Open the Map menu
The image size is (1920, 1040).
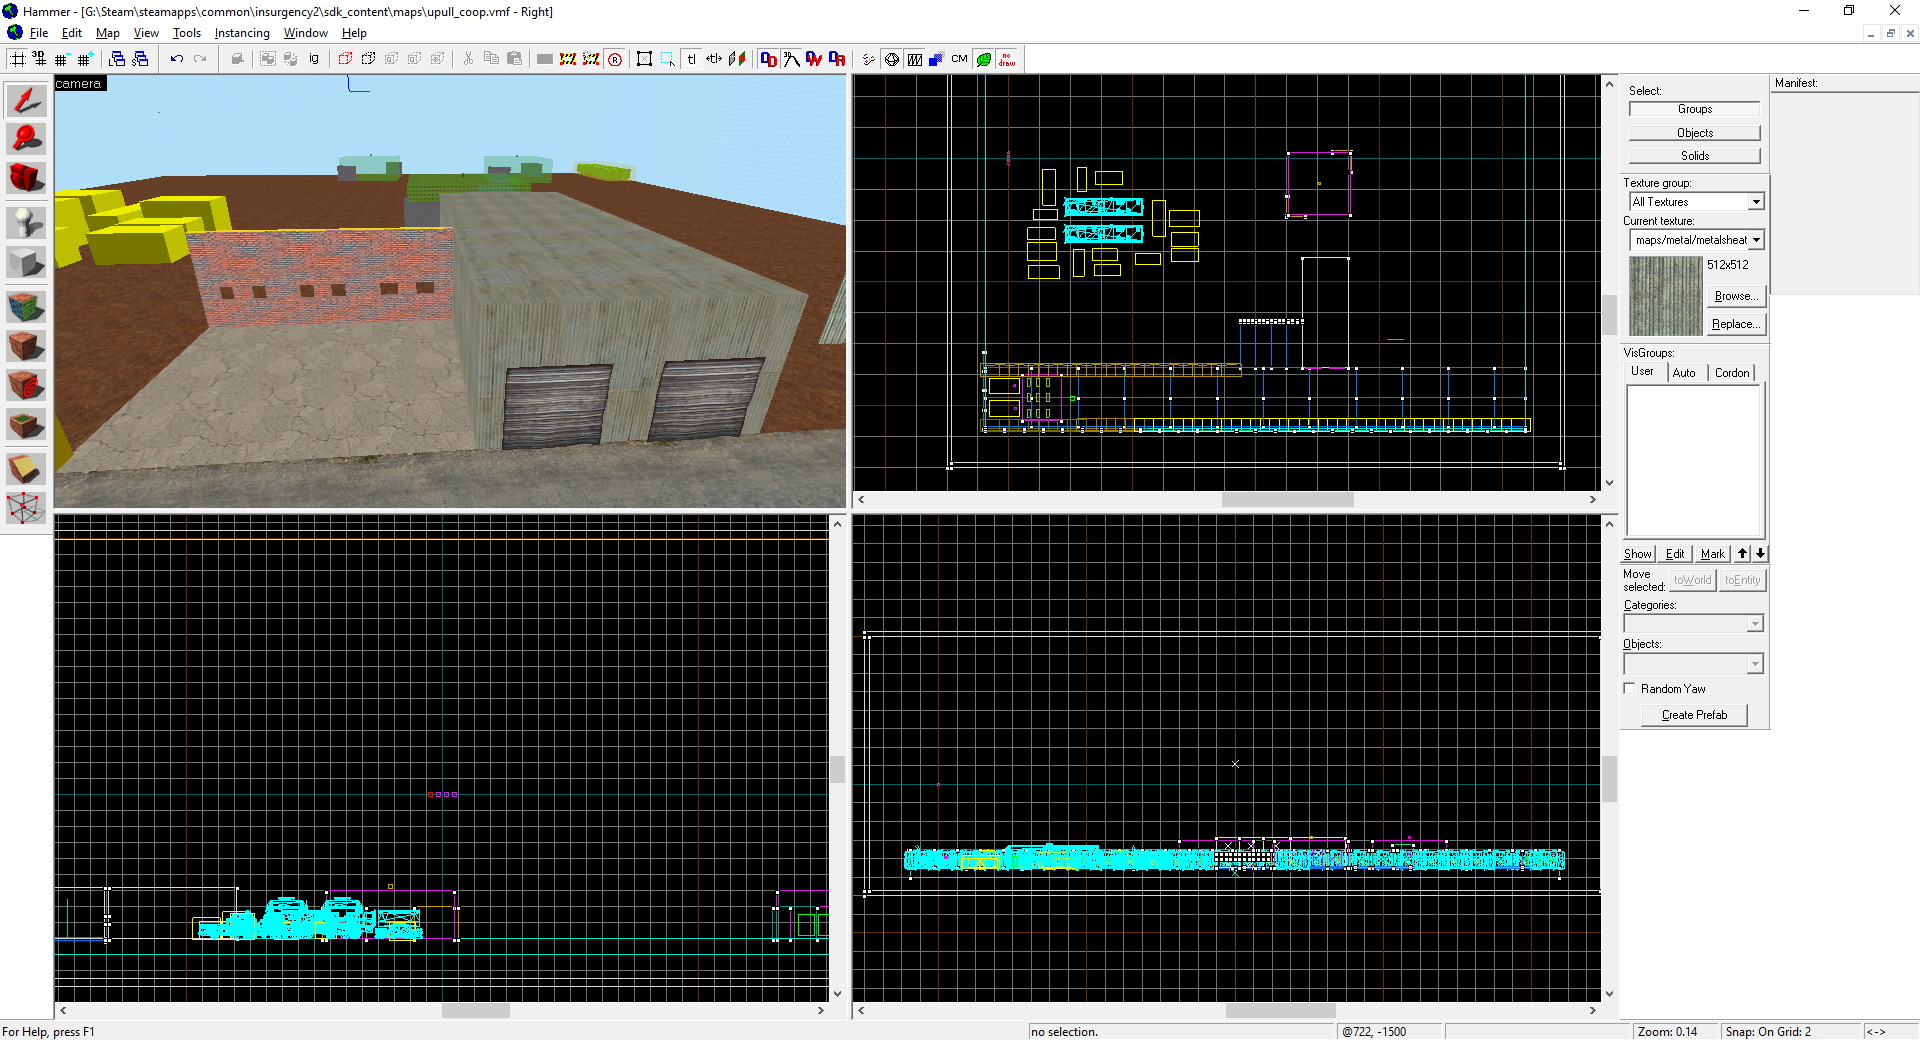pos(108,33)
